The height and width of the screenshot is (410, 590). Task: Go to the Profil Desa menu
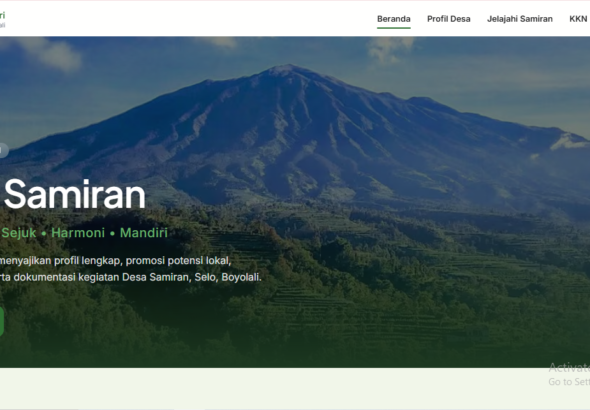coord(449,19)
